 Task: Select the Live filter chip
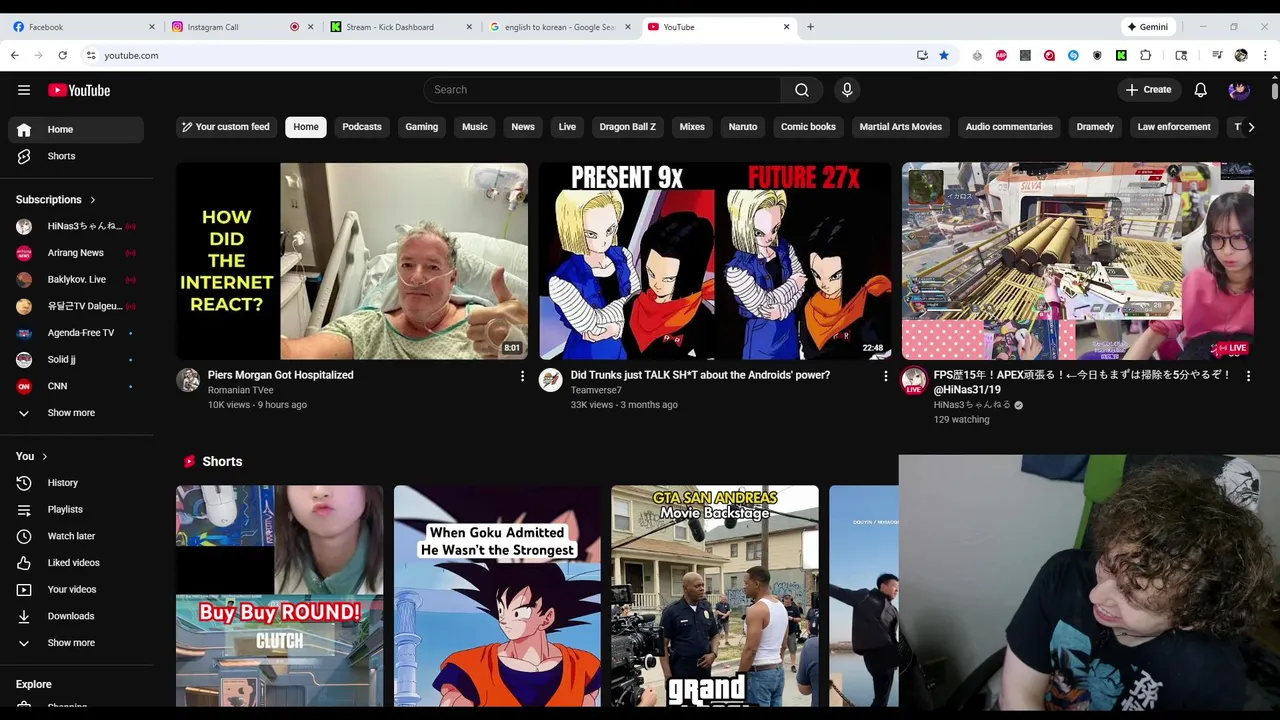[x=567, y=127]
